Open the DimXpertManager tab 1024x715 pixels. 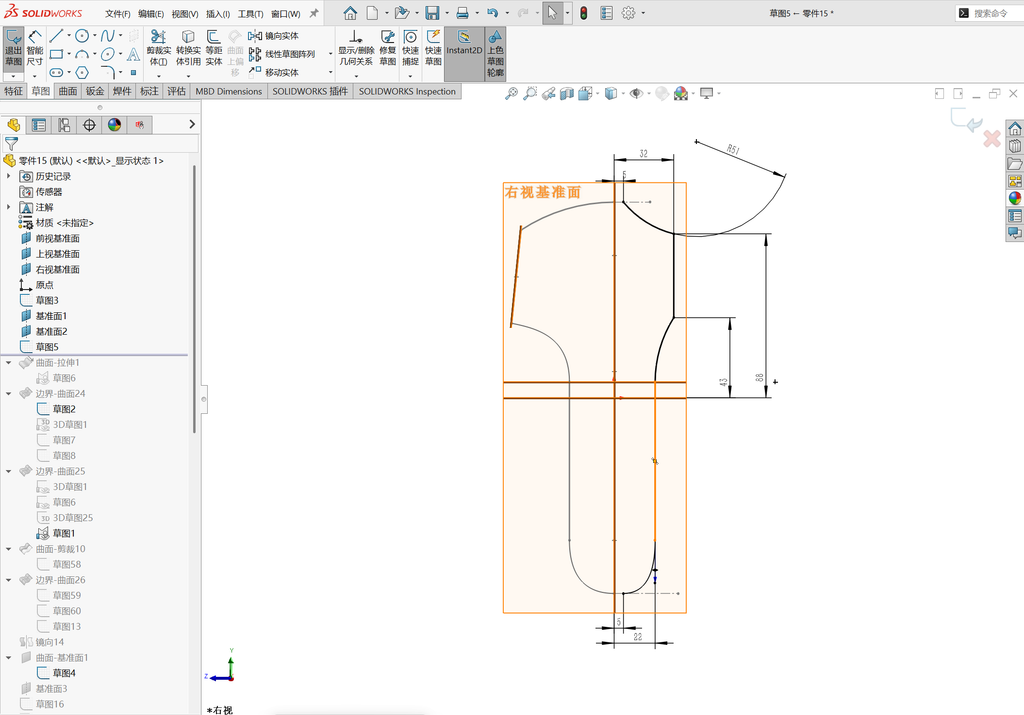[89, 125]
